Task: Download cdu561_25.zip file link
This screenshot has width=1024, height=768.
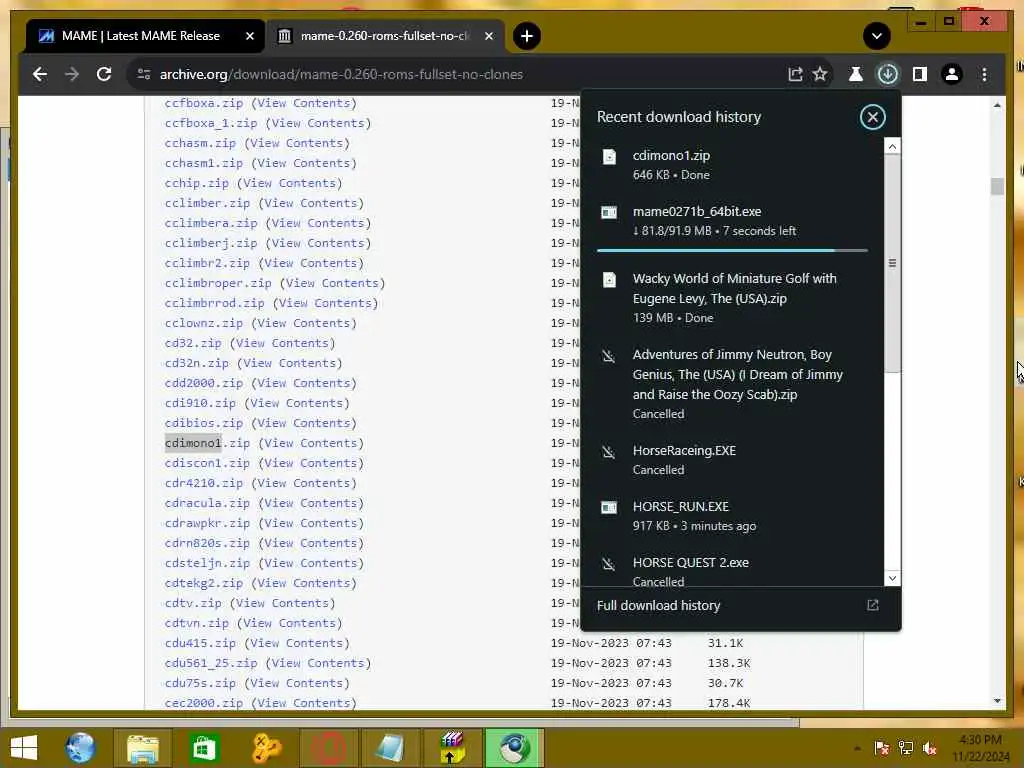Action: [211, 664]
